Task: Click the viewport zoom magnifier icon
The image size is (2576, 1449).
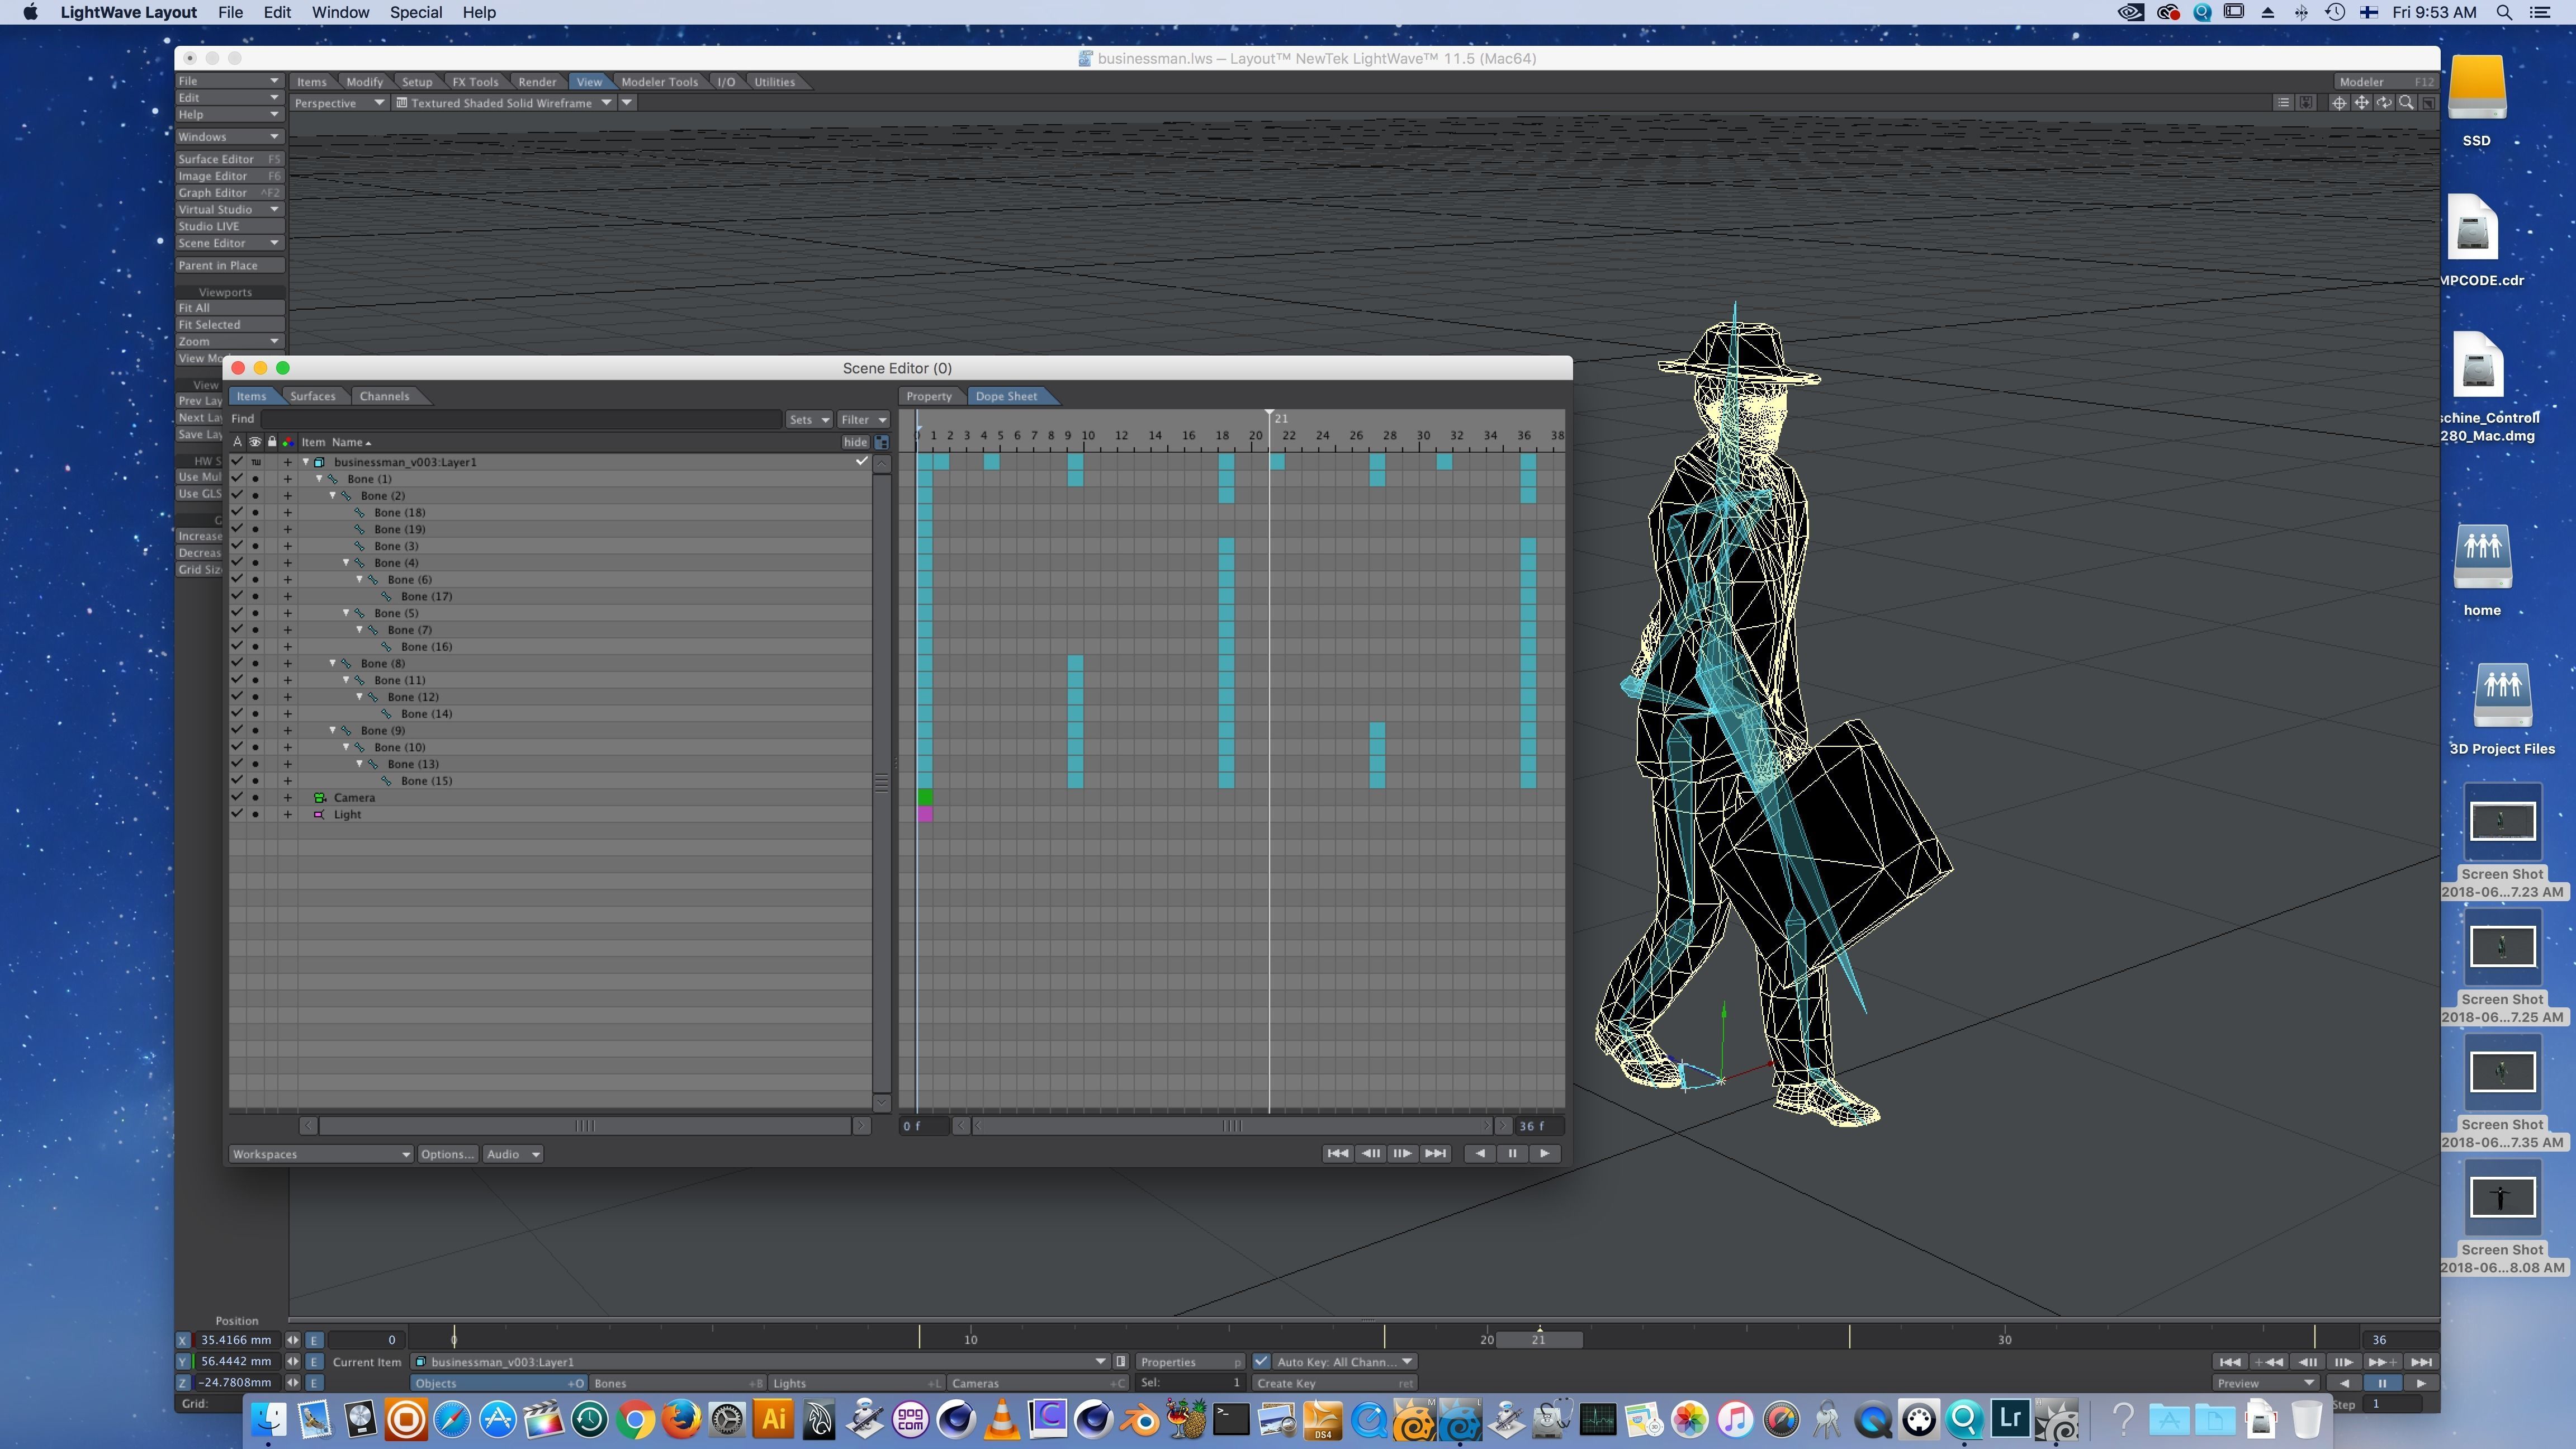Action: tap(2407, 103)
